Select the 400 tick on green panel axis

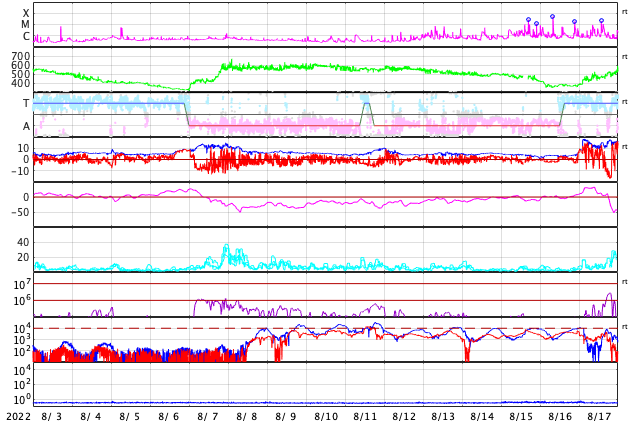pos(21,83)
